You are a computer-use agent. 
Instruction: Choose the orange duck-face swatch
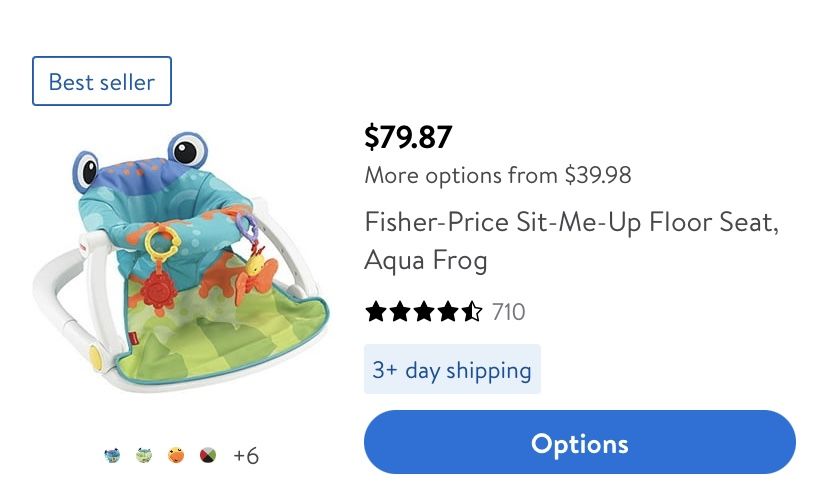[x=176, y=456]
